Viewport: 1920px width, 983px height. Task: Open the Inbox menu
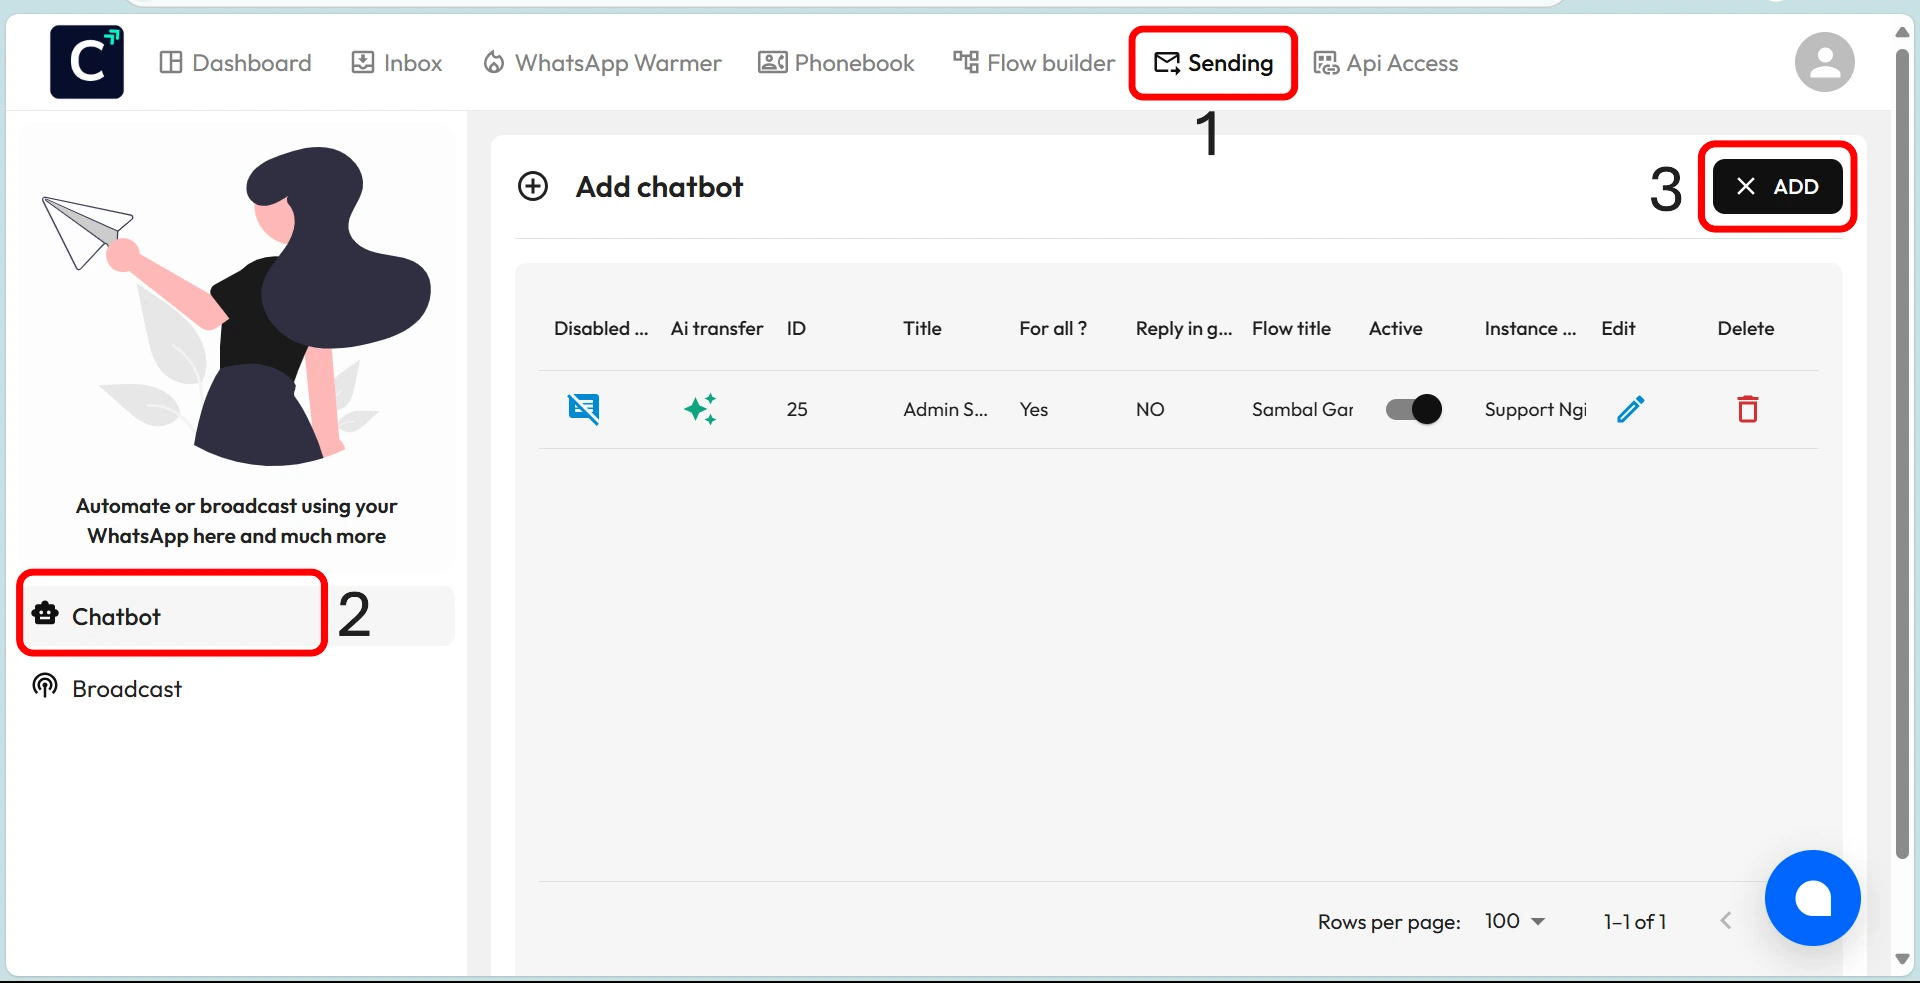click(397, 63)
